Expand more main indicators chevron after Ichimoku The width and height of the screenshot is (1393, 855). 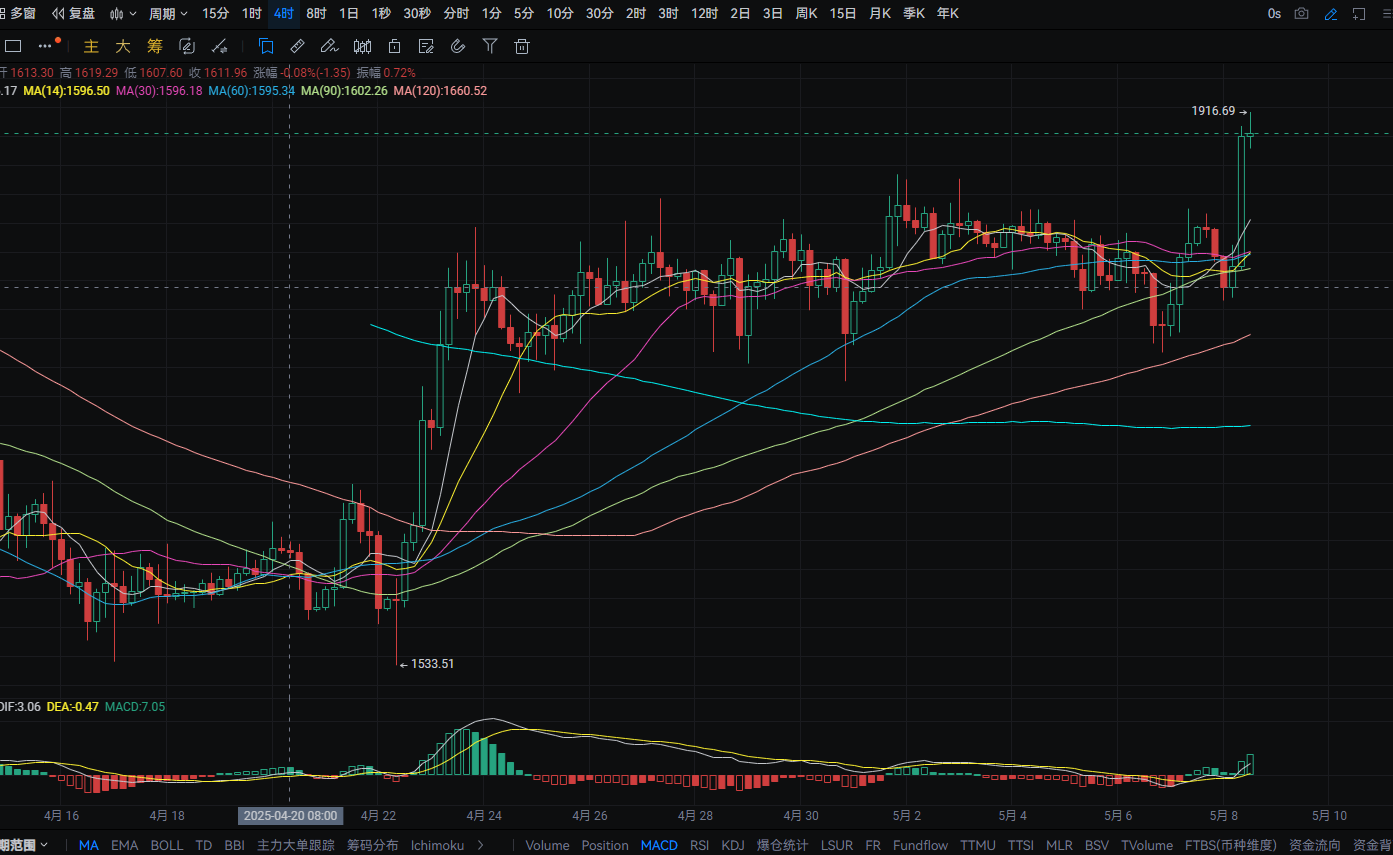(480, 845)
